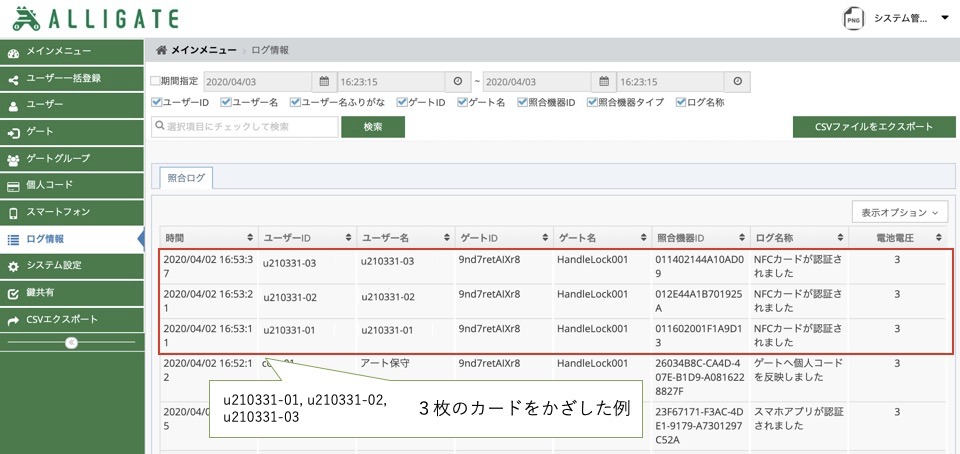Enable the 期間指定 checkbox
The height and width of the screenshot is (454, 960).
tap(155, 81)
